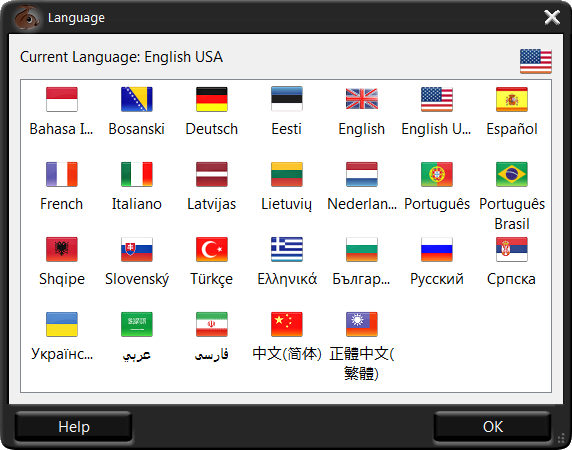
Task: Choose the Arabic Saudi flag icon
Action: (137, 324)
